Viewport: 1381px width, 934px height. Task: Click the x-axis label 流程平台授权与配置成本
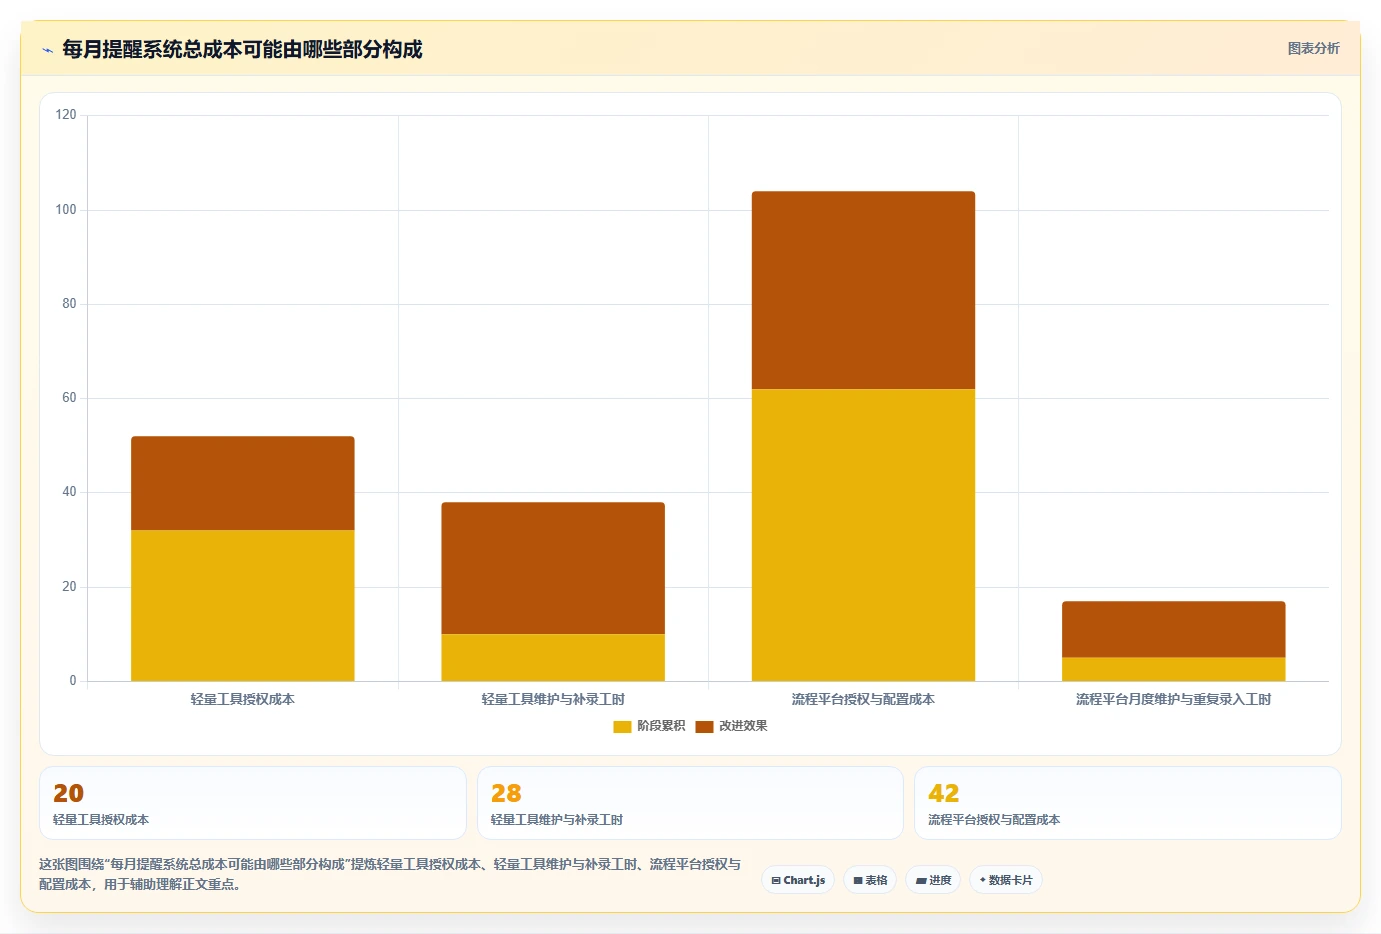click(863, 699)
